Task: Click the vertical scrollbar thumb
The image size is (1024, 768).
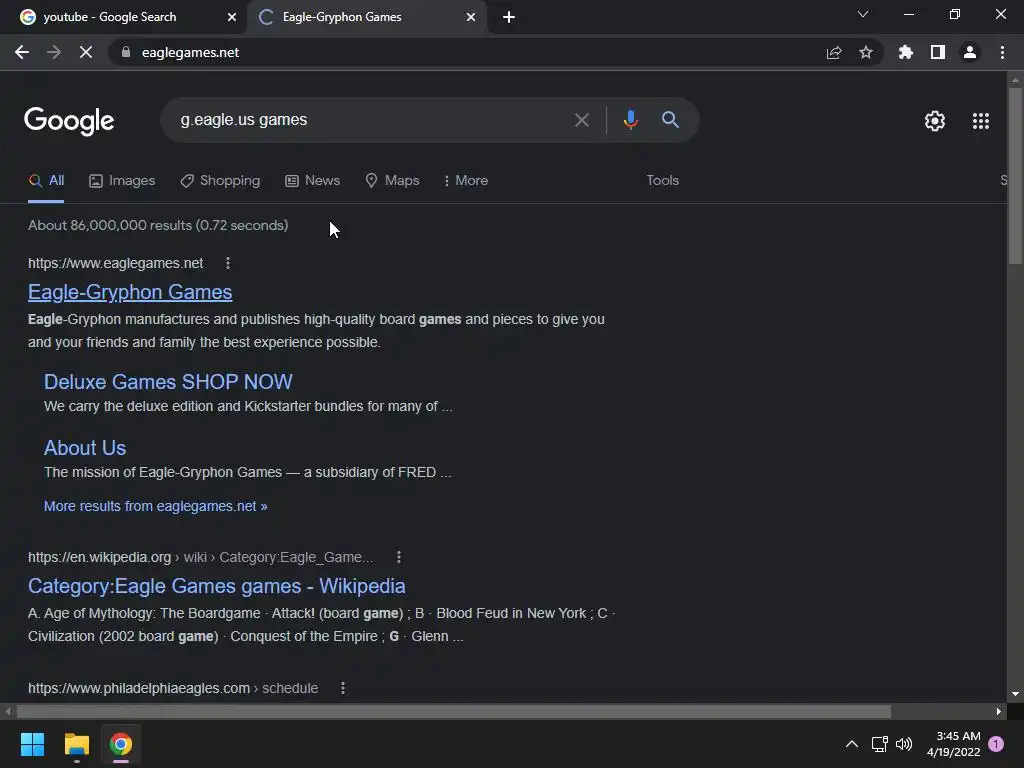Action: (1014, 176)
